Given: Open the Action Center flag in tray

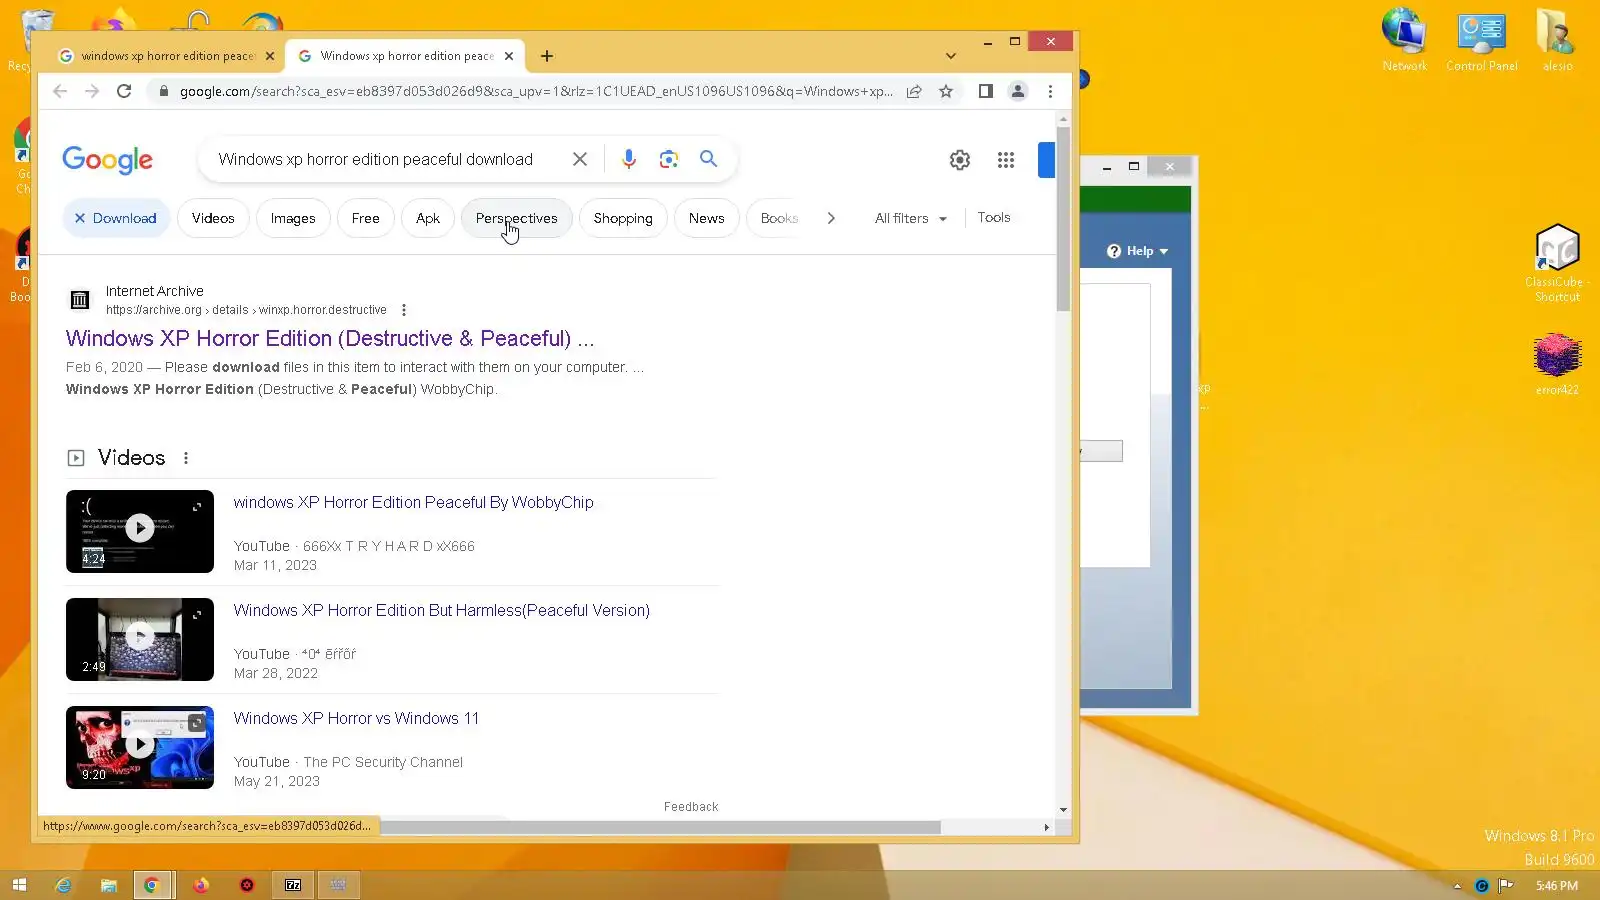Looking at the screenshot, I should click(x=1505, y=885).
